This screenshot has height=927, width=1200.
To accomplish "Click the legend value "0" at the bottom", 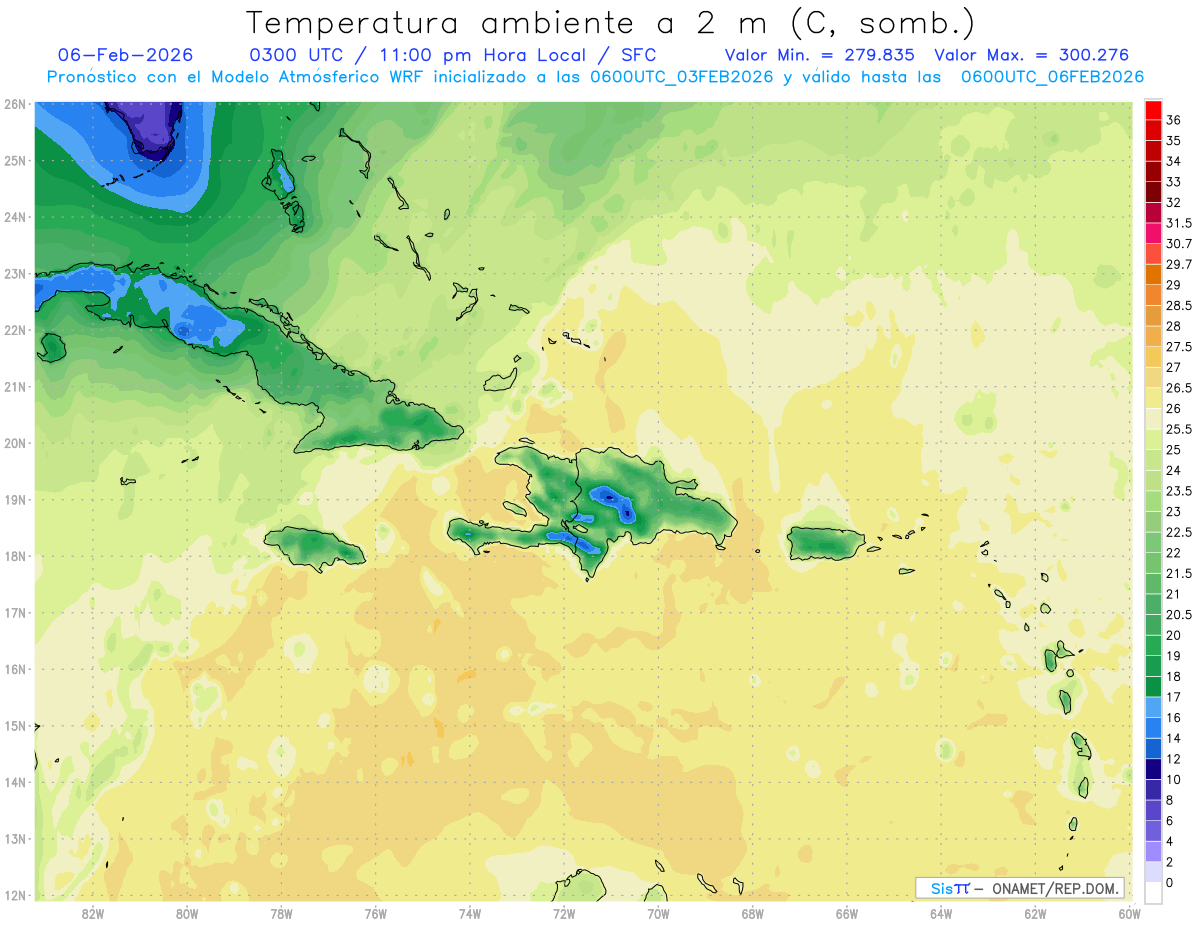I will [1170, 883].
